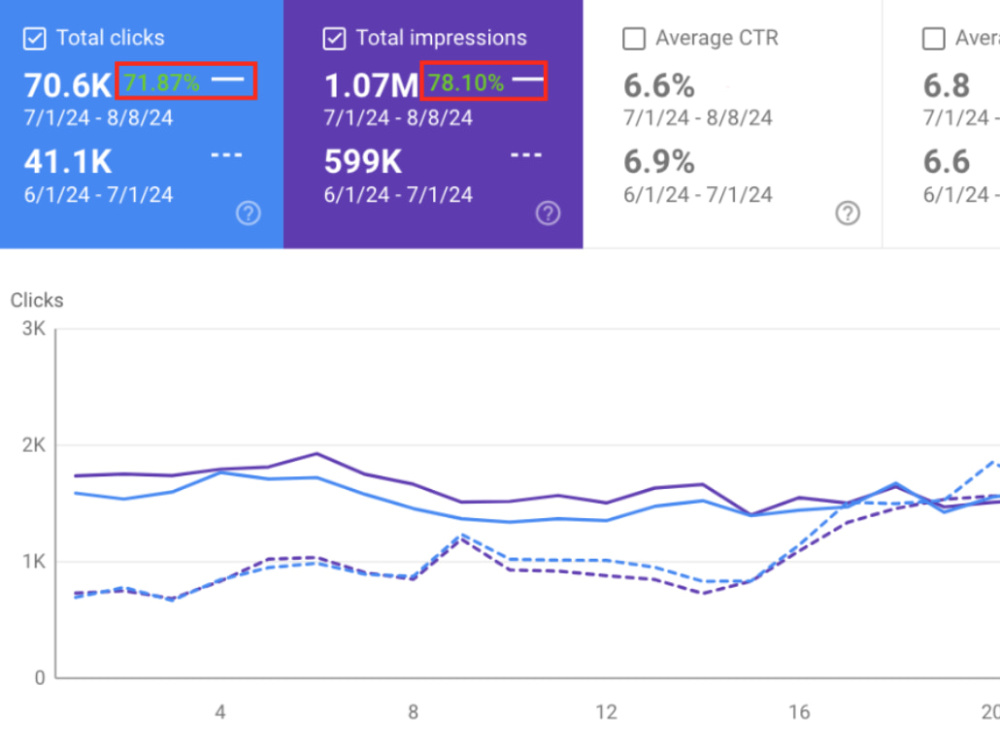Click the solid legend line on clicks card
Viewport: 1000px width, 750px height.
(228, 80)
